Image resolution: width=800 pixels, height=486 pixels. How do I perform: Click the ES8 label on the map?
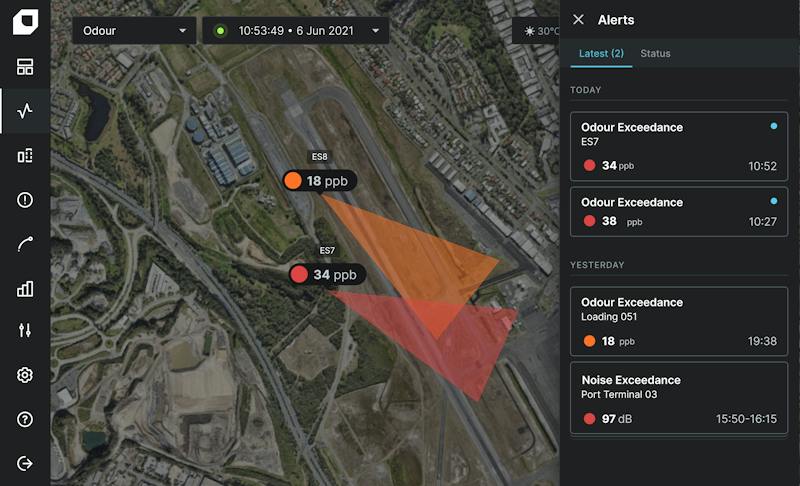pos(319,157)
